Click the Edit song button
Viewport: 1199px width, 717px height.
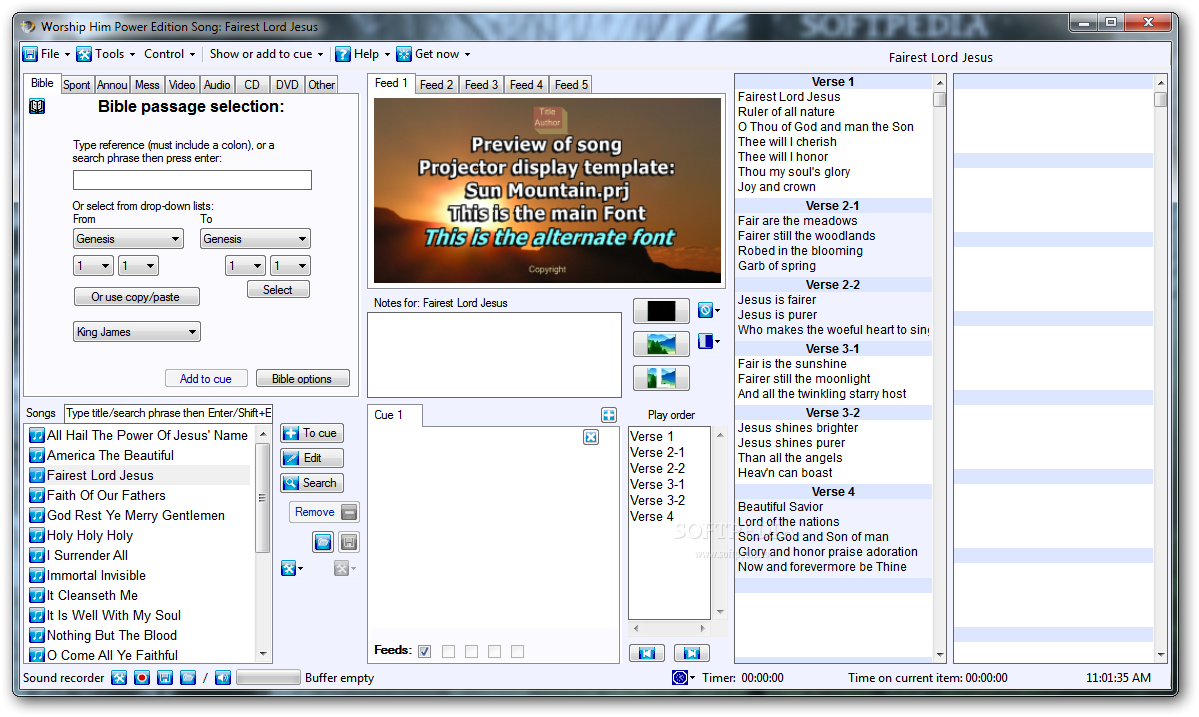[x=312, y=458]
